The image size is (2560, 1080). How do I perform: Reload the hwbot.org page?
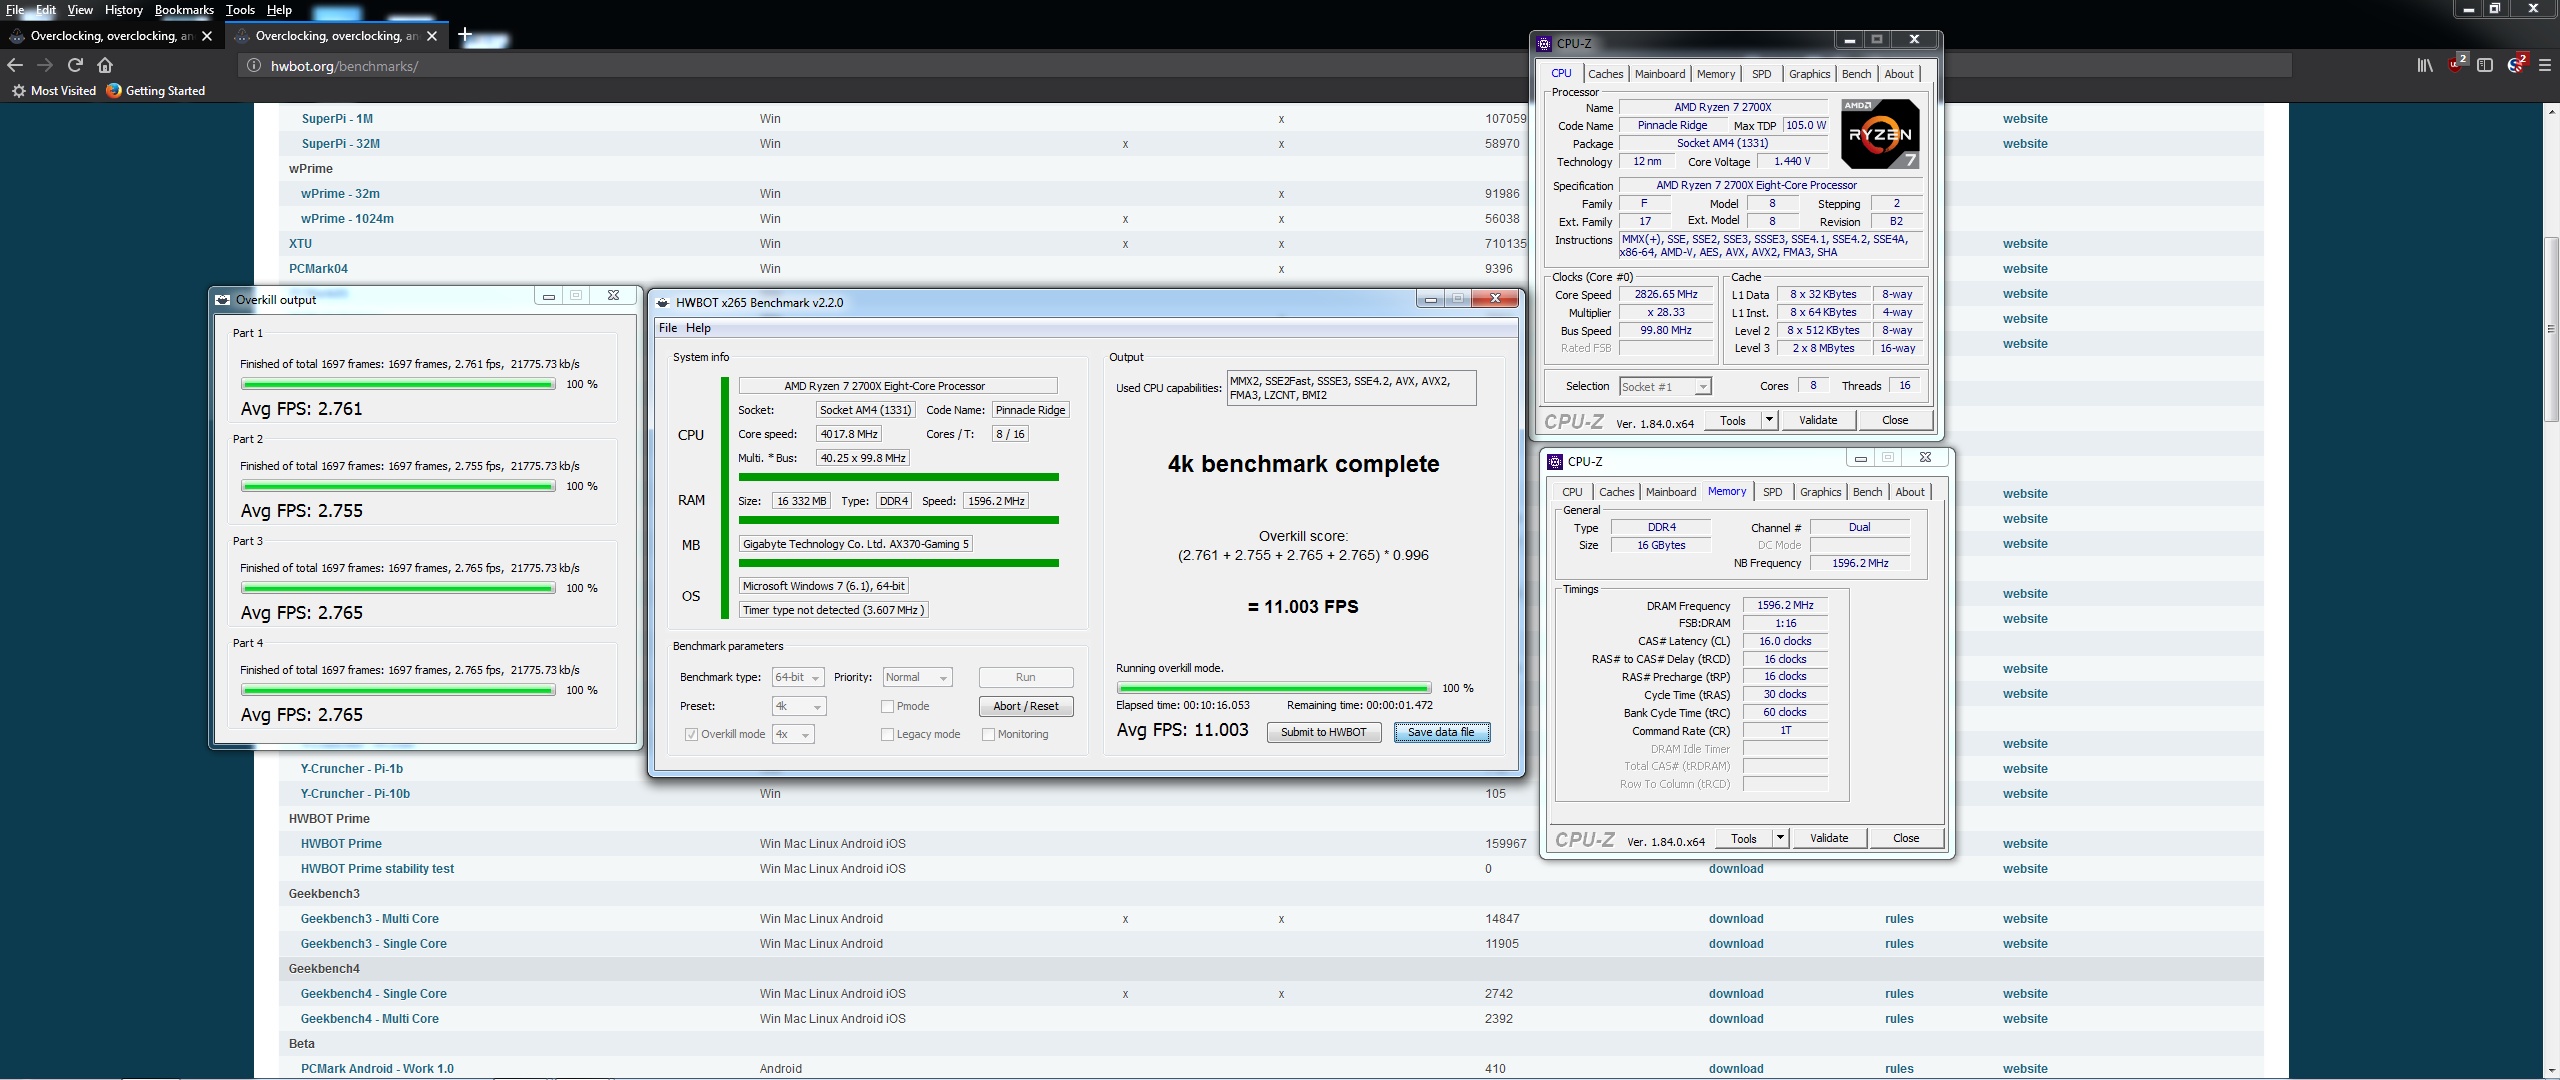[75, 65]
